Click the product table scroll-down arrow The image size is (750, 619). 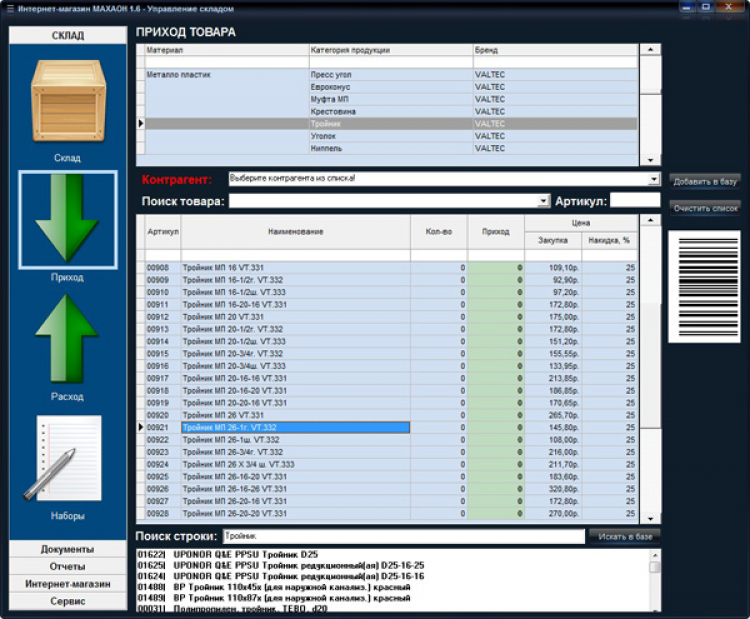tap(651, 519)
